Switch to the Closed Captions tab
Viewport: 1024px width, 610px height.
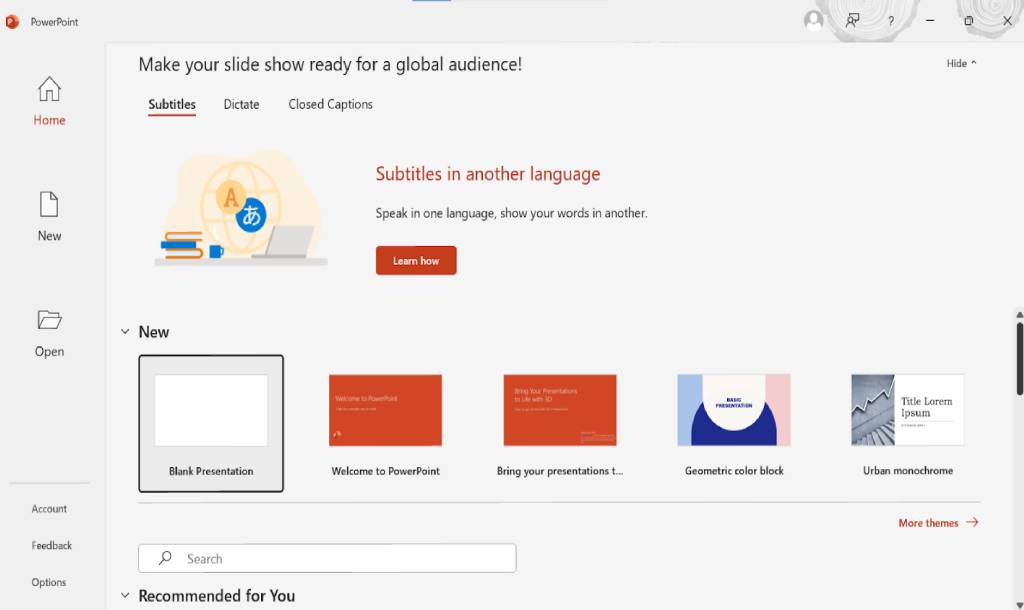pyautogui.click(x=330, y=104)
